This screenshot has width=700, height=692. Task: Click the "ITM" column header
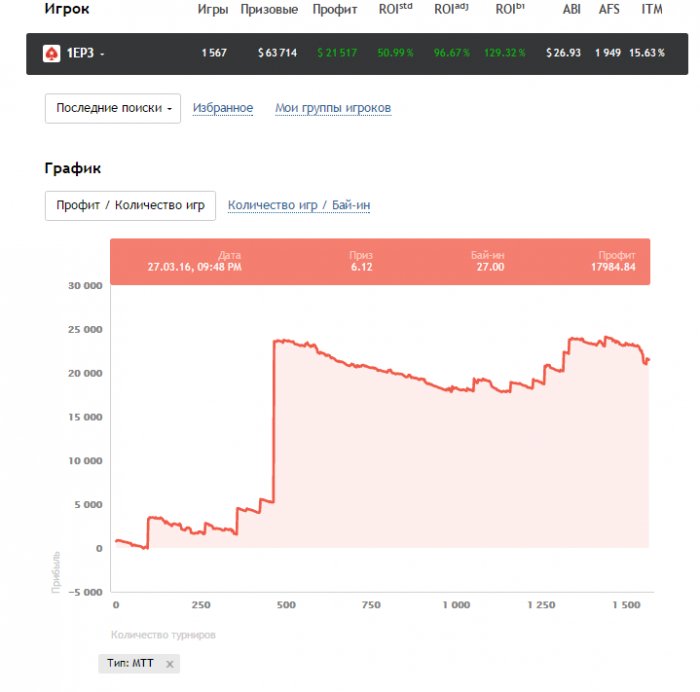click(x=651, y=9)
